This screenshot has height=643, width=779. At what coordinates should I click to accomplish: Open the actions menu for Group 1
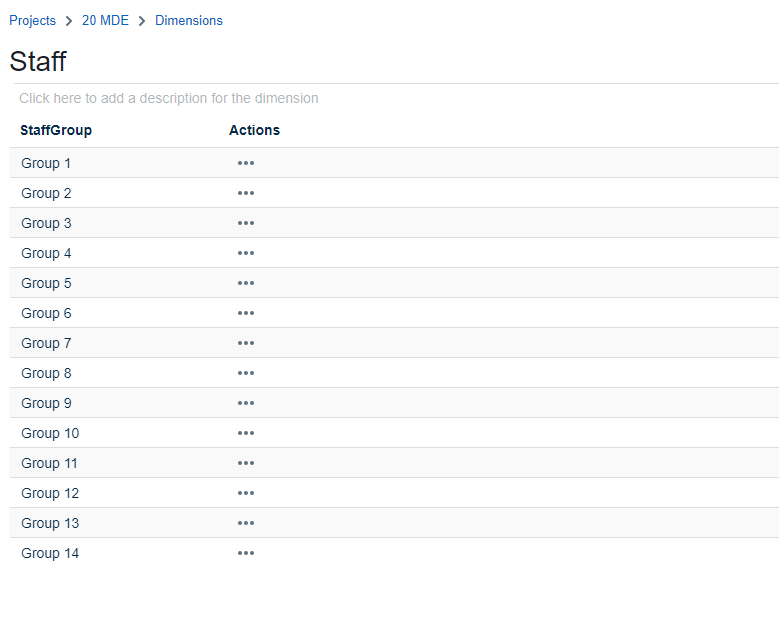click(x=246, y=163)
